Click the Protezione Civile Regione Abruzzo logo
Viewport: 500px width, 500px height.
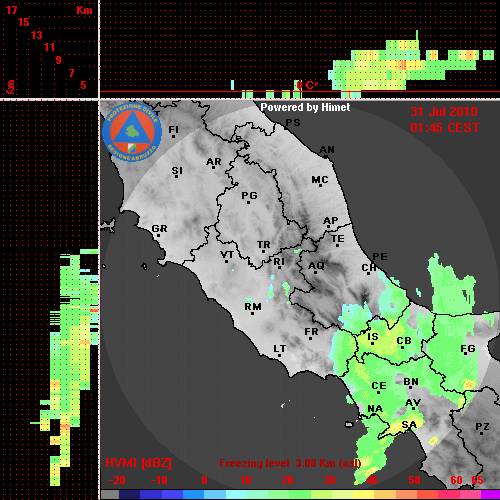pos(132,132)
